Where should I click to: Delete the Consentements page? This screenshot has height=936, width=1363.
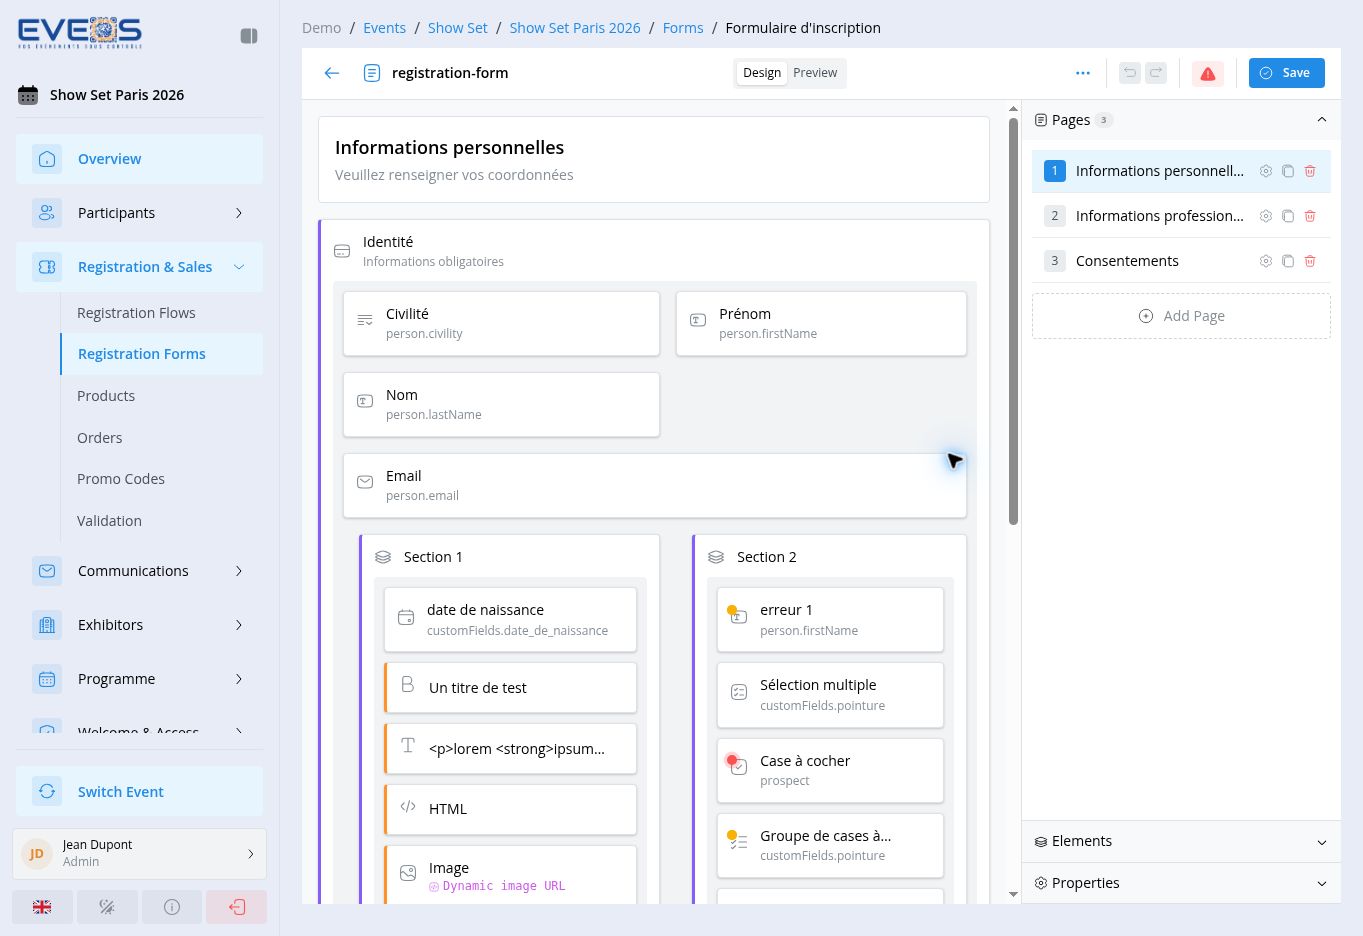click(1310, 261)
